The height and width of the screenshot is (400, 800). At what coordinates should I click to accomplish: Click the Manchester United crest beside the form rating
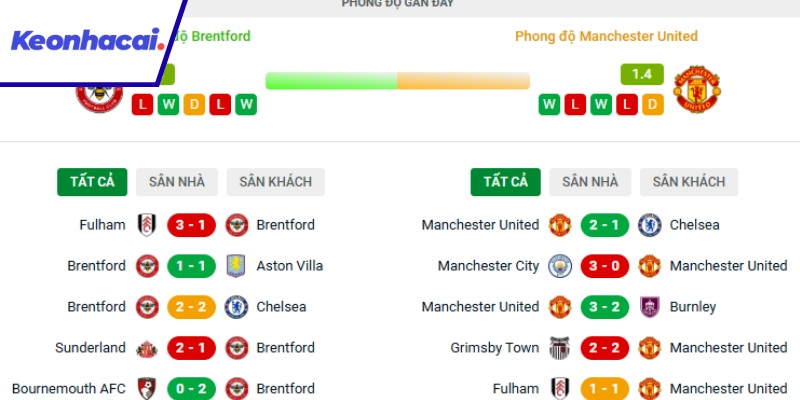click(697, 89)
